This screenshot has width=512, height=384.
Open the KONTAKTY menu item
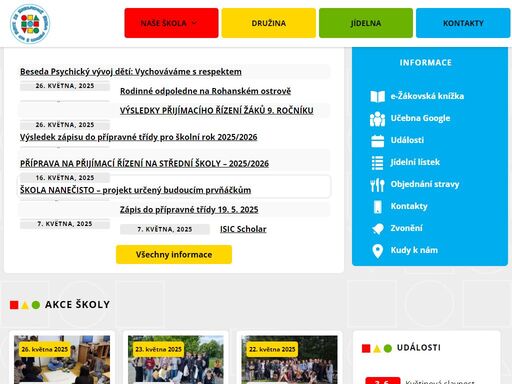pyautogui.click(x=463, y=23)
